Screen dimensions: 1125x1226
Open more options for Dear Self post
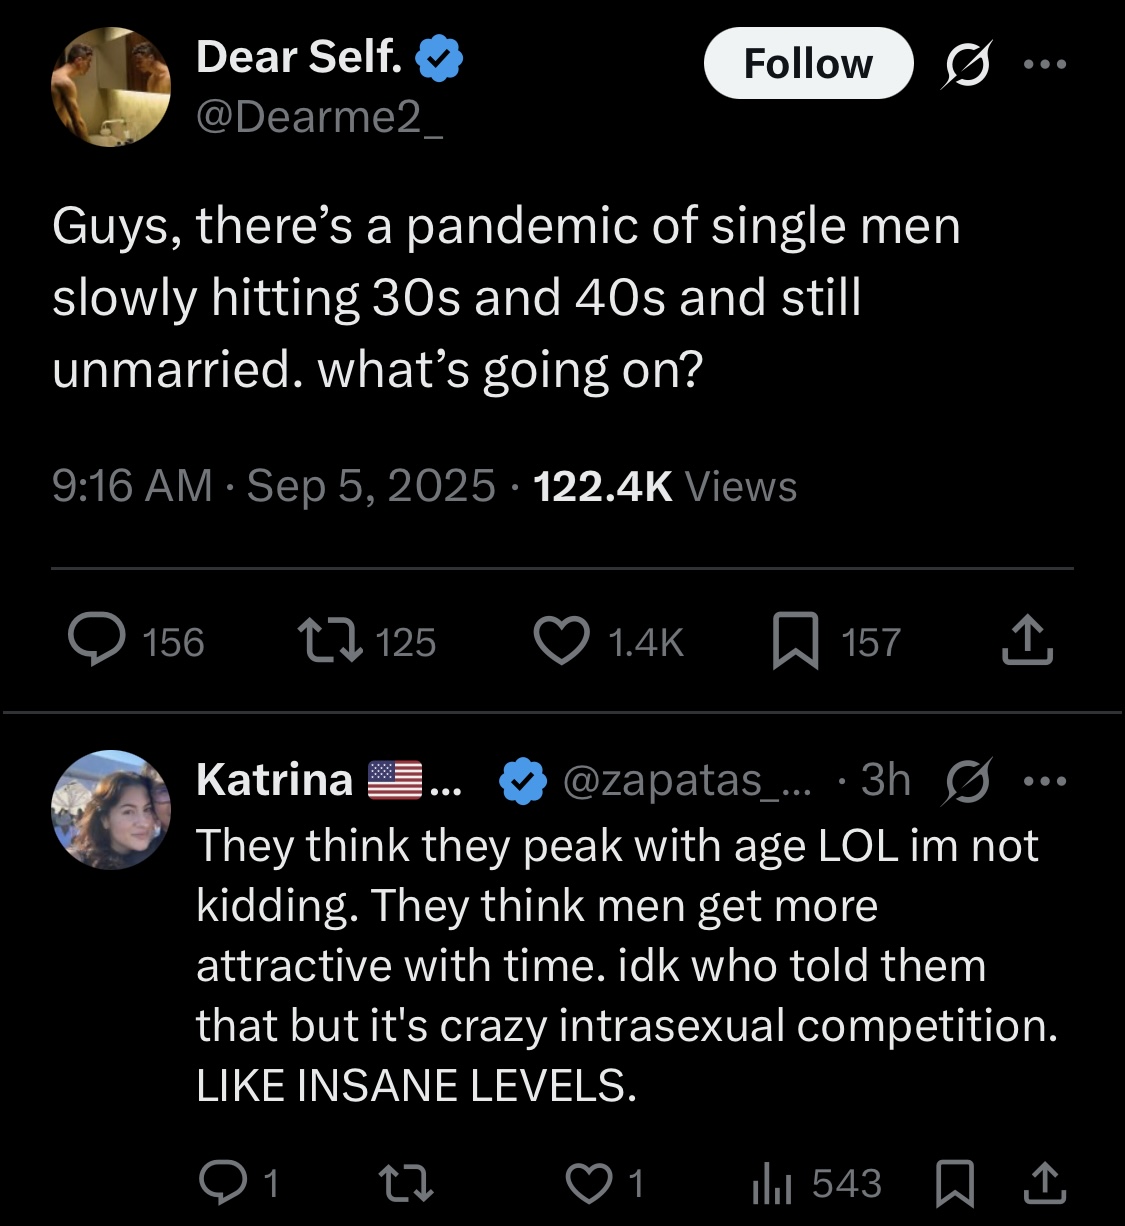pos(1047,64)
